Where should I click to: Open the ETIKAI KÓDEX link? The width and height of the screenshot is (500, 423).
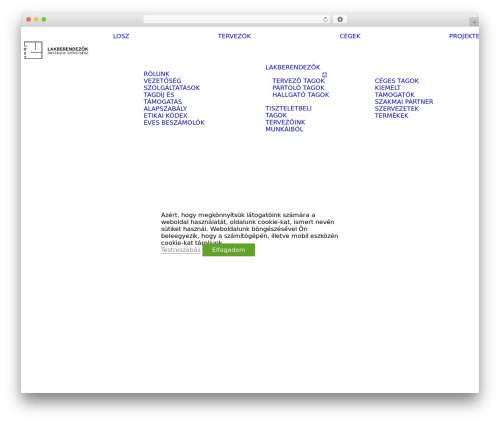pyautogui.click(x=165, y=116)
